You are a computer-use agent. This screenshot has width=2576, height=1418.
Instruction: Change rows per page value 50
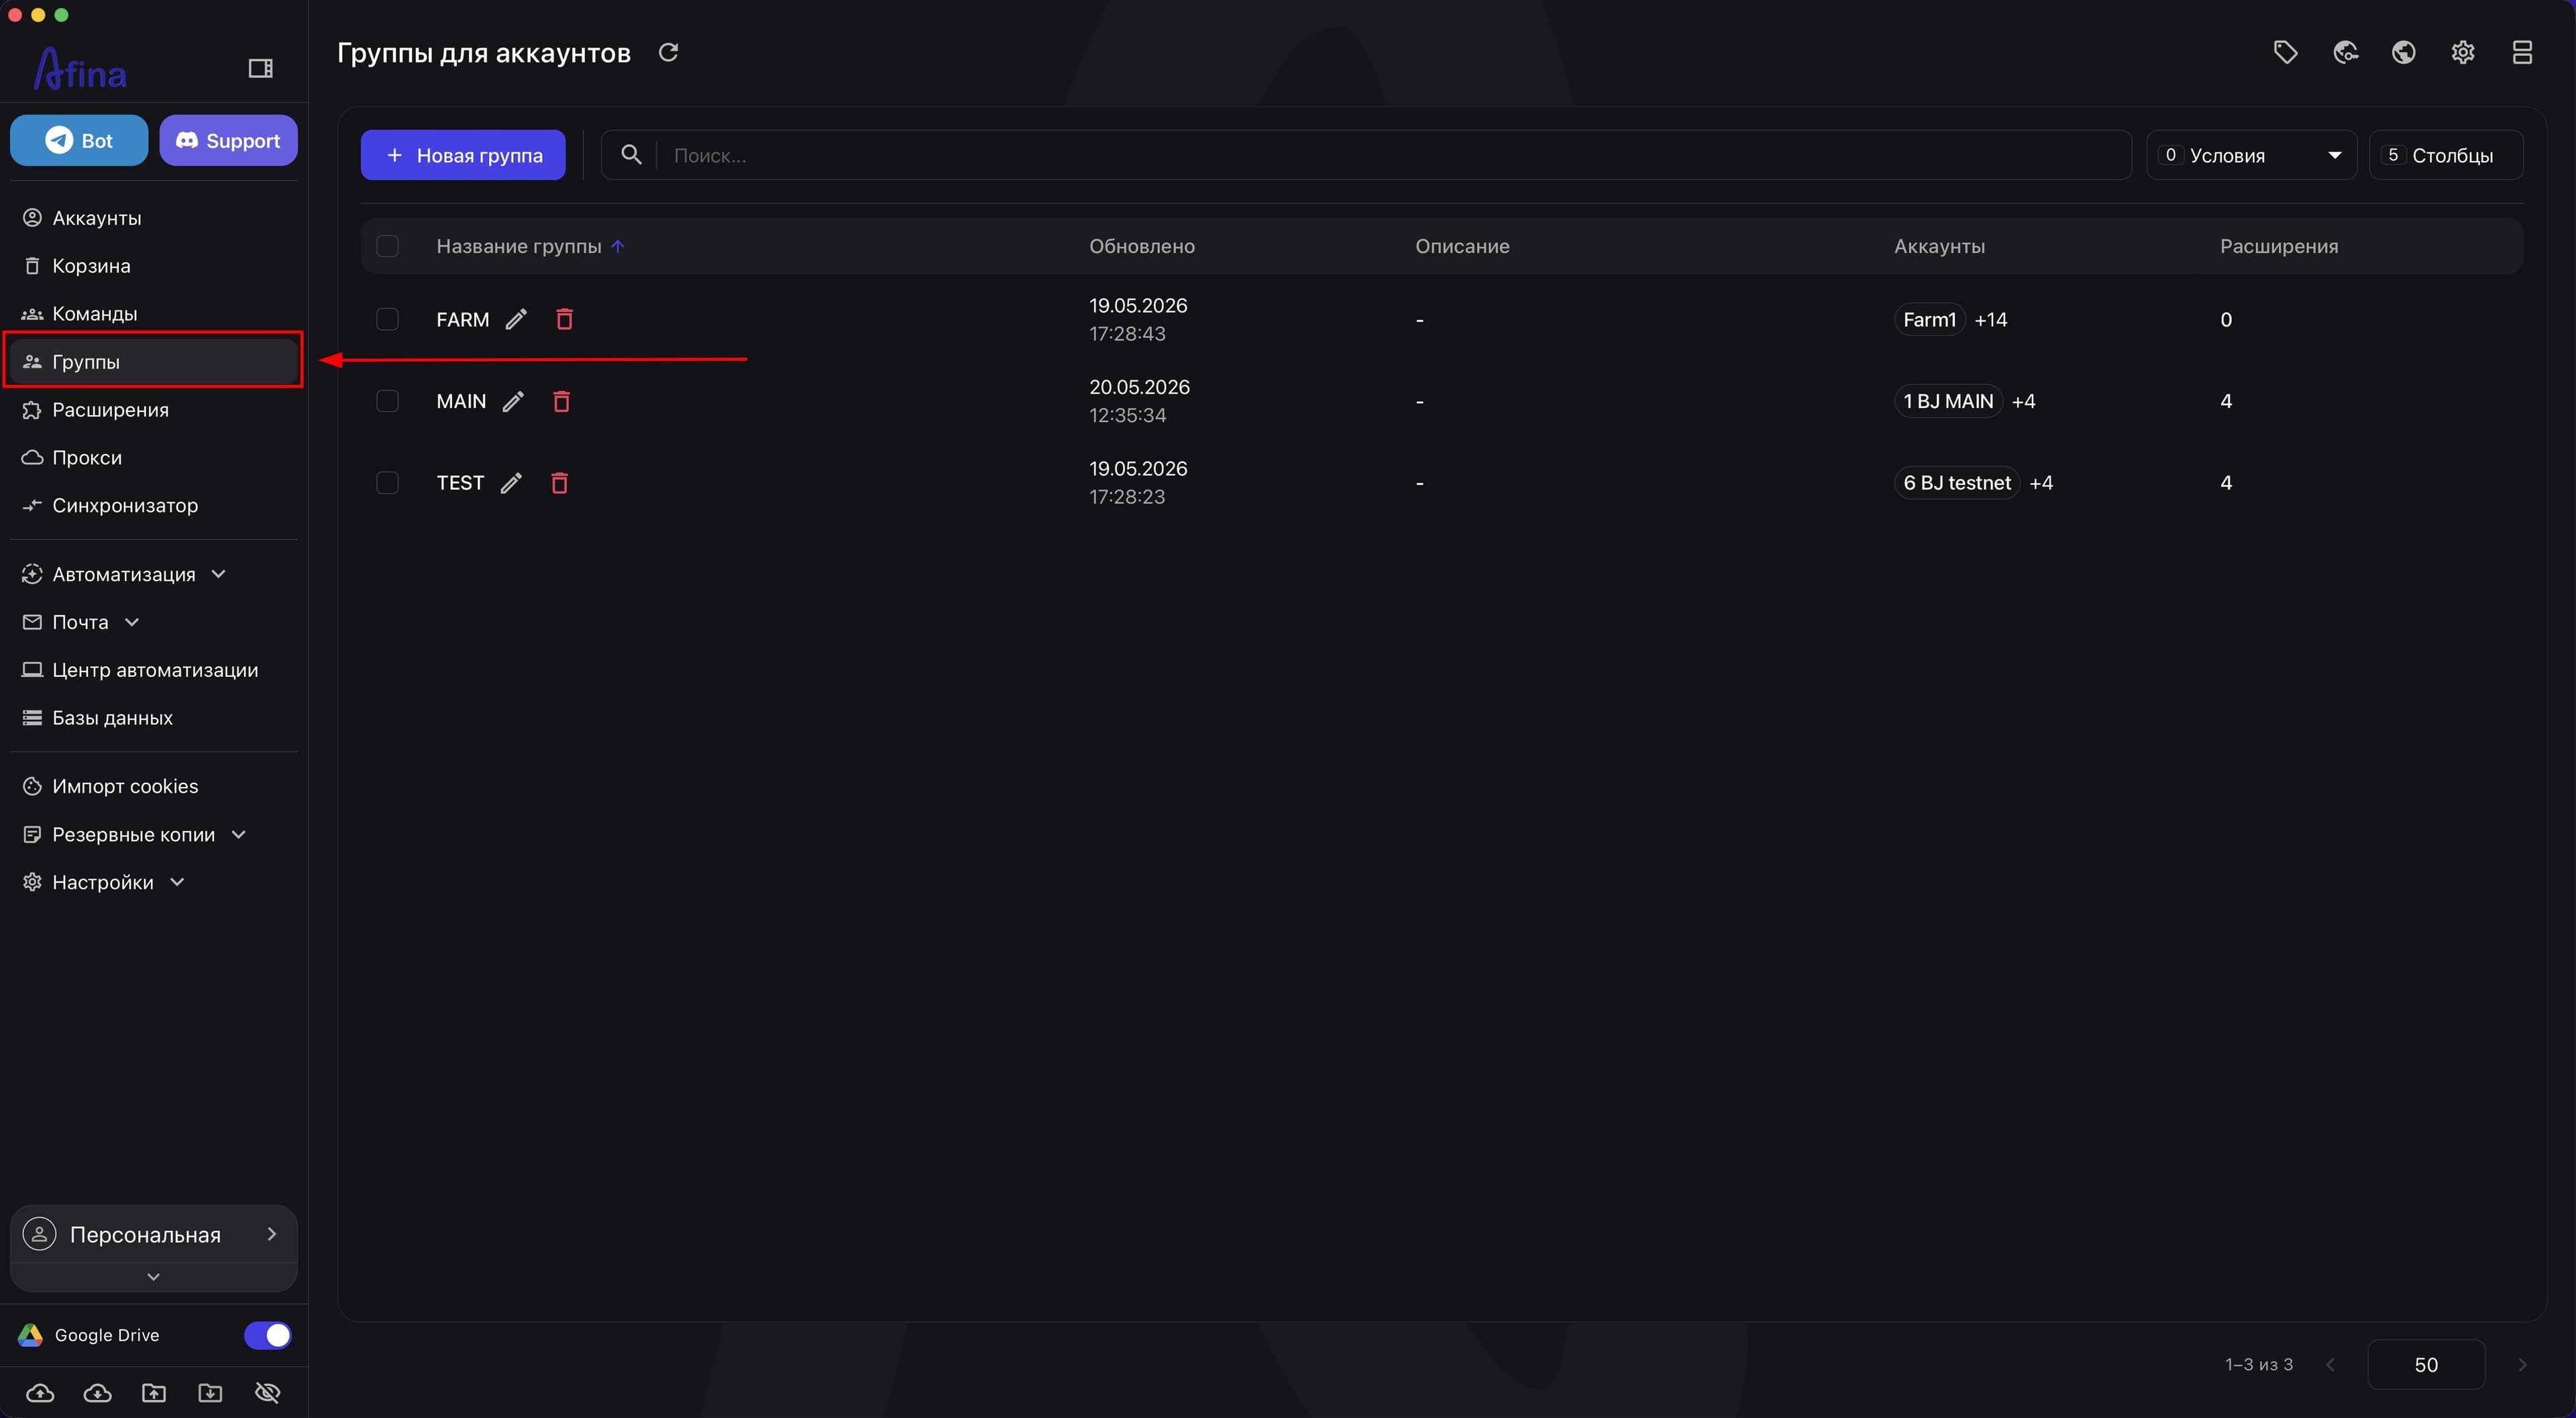(x=2426, y=1364)
